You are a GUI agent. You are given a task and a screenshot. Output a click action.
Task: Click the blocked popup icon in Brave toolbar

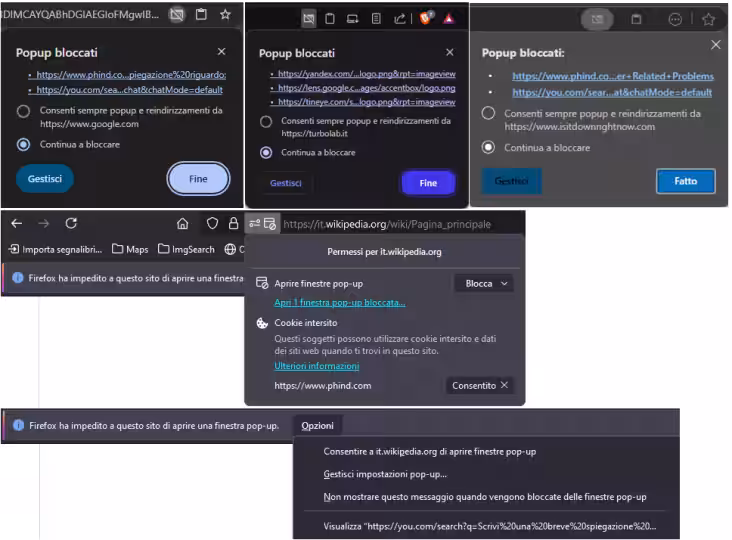[309, 19]
